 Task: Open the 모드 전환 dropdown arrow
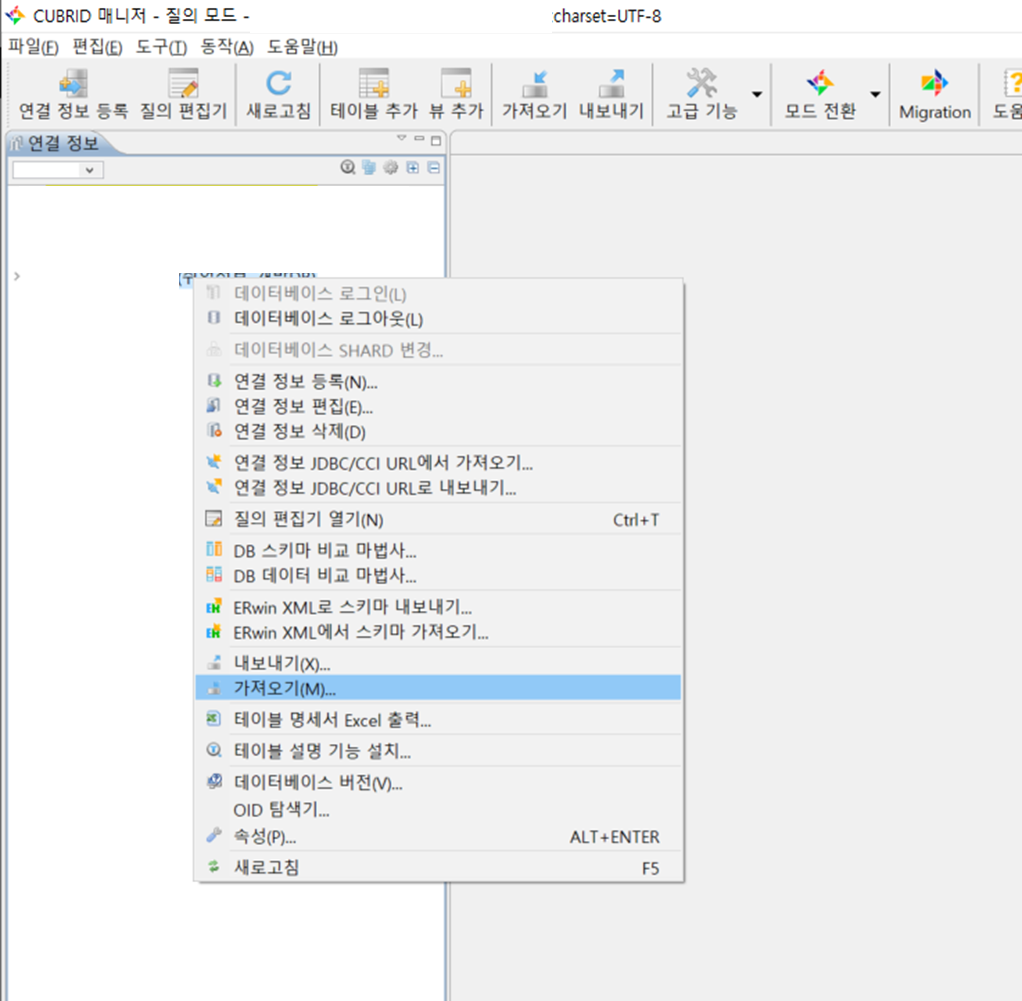[x=875, y=94]
